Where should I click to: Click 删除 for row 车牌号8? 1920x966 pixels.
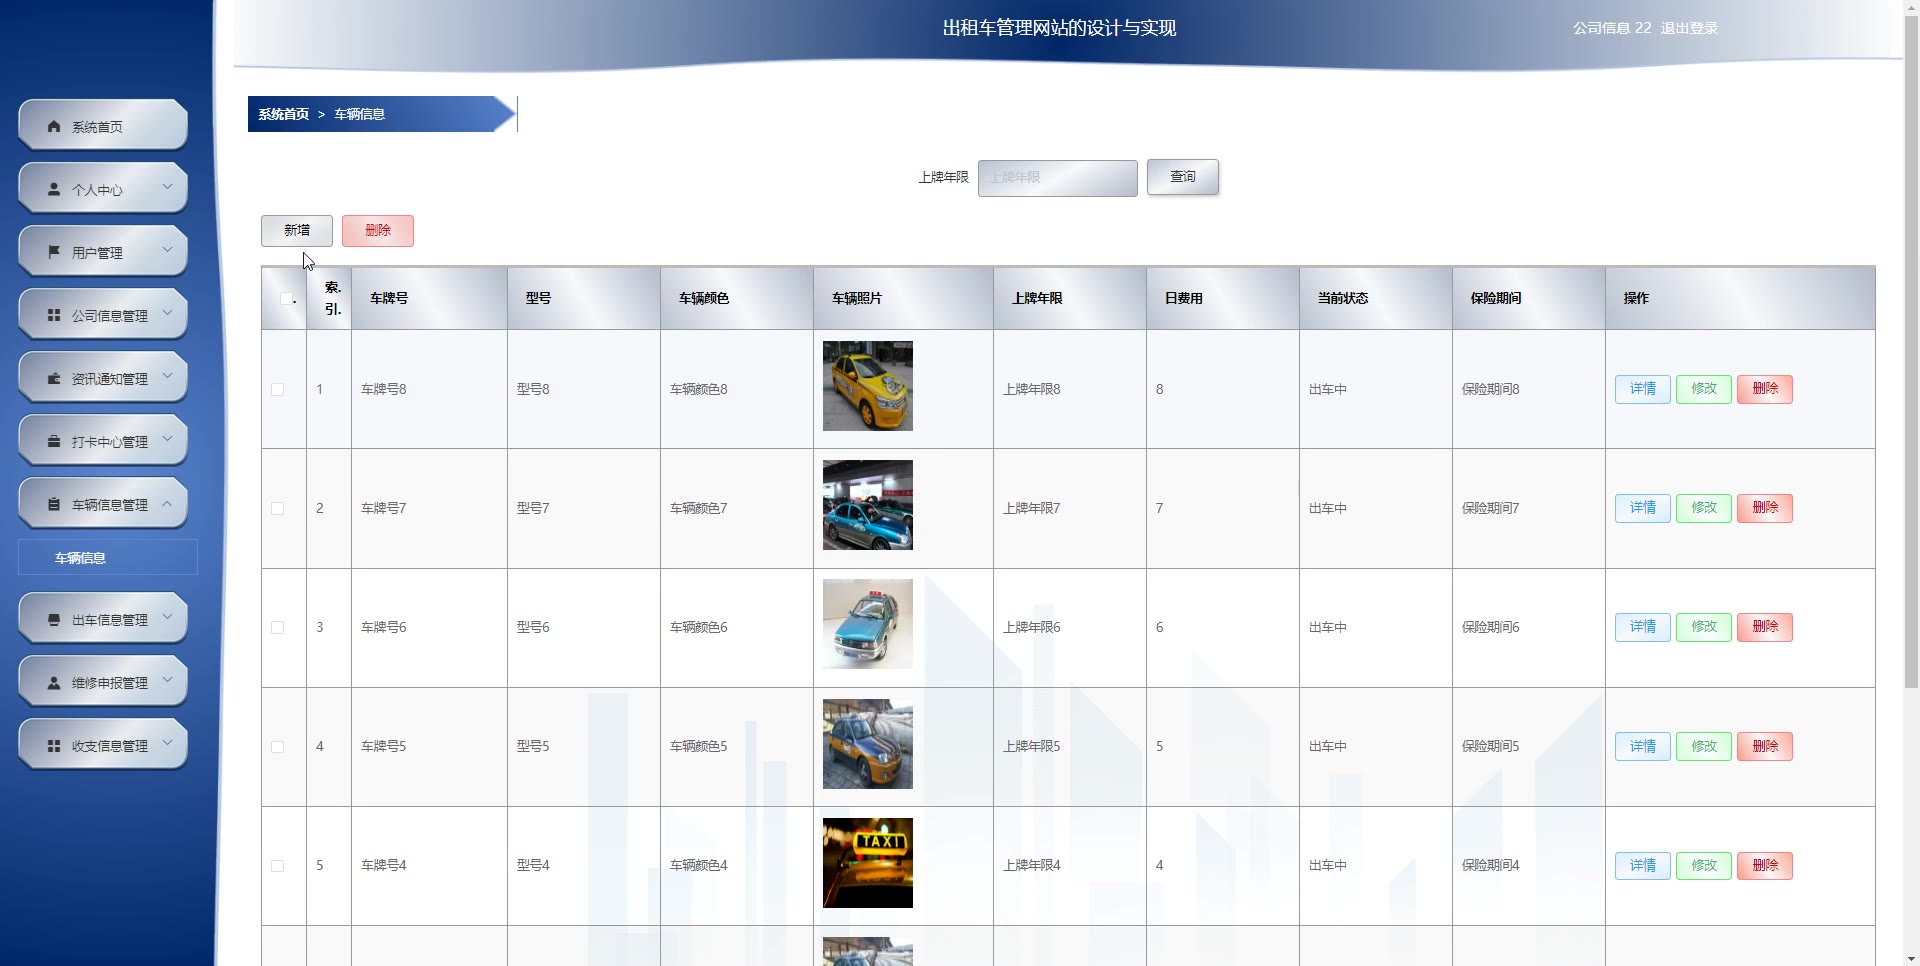pyautogui.click(x=1765, y=389)
